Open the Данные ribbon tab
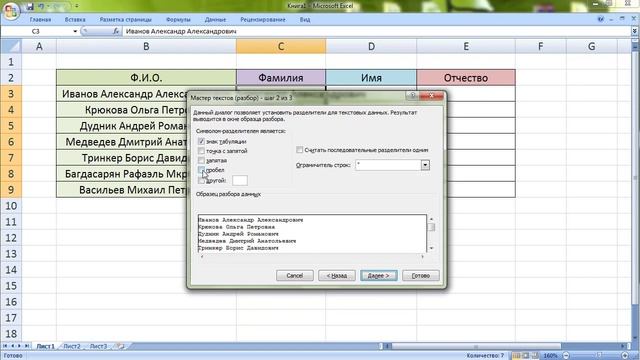640x360 pixels. 216,20
